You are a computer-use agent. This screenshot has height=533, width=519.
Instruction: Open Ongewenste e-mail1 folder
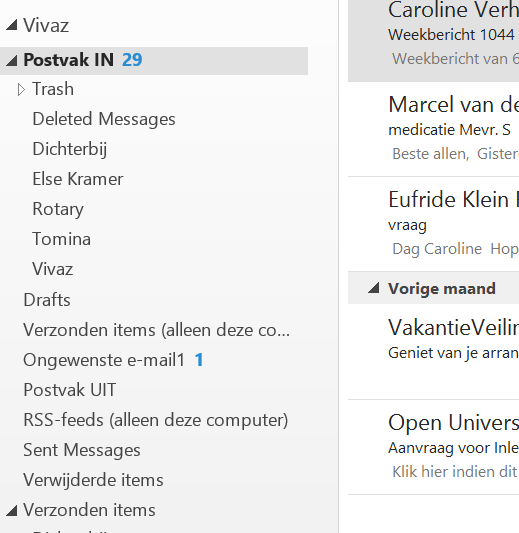tap(104, 360)
